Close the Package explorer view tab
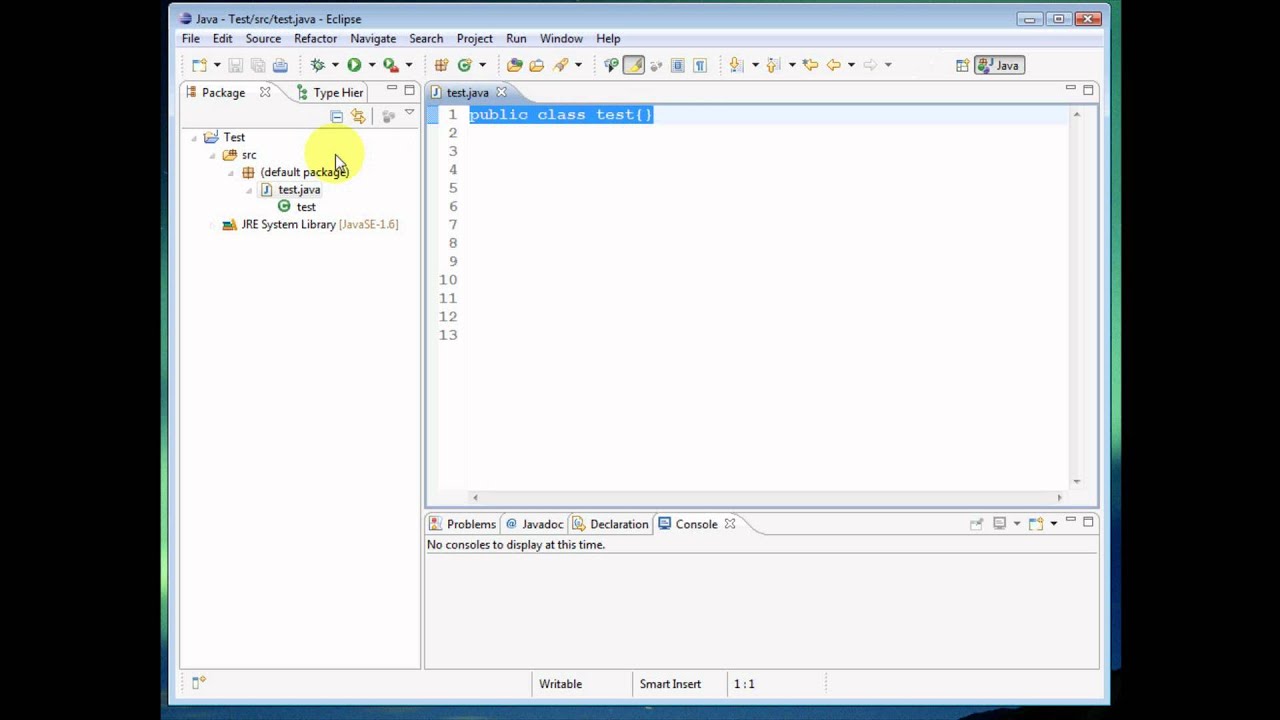This screenshot has width=1280, height=720. [265, 92]
